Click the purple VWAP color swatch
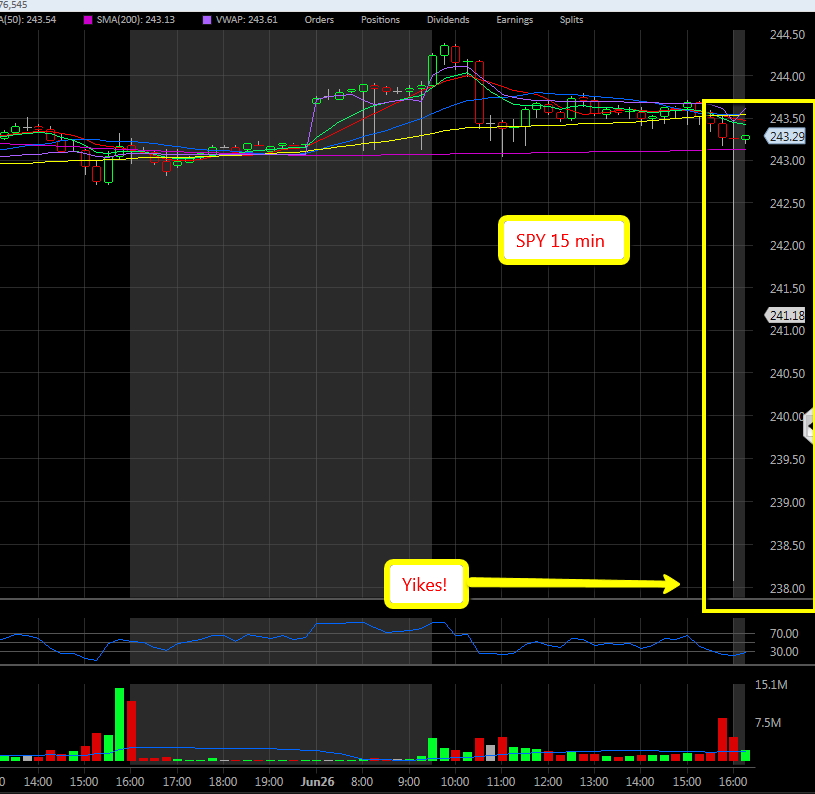815x794 pixels. [207, 20]
